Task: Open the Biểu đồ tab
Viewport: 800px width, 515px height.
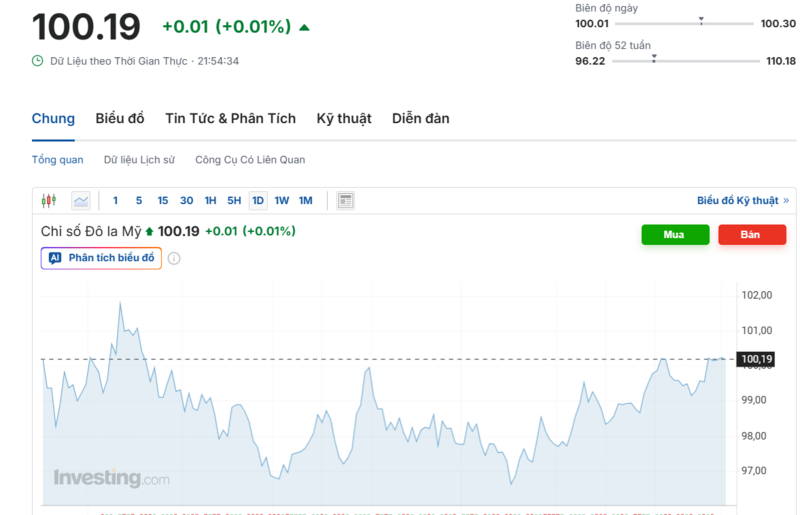Action: tap(120, 118)
